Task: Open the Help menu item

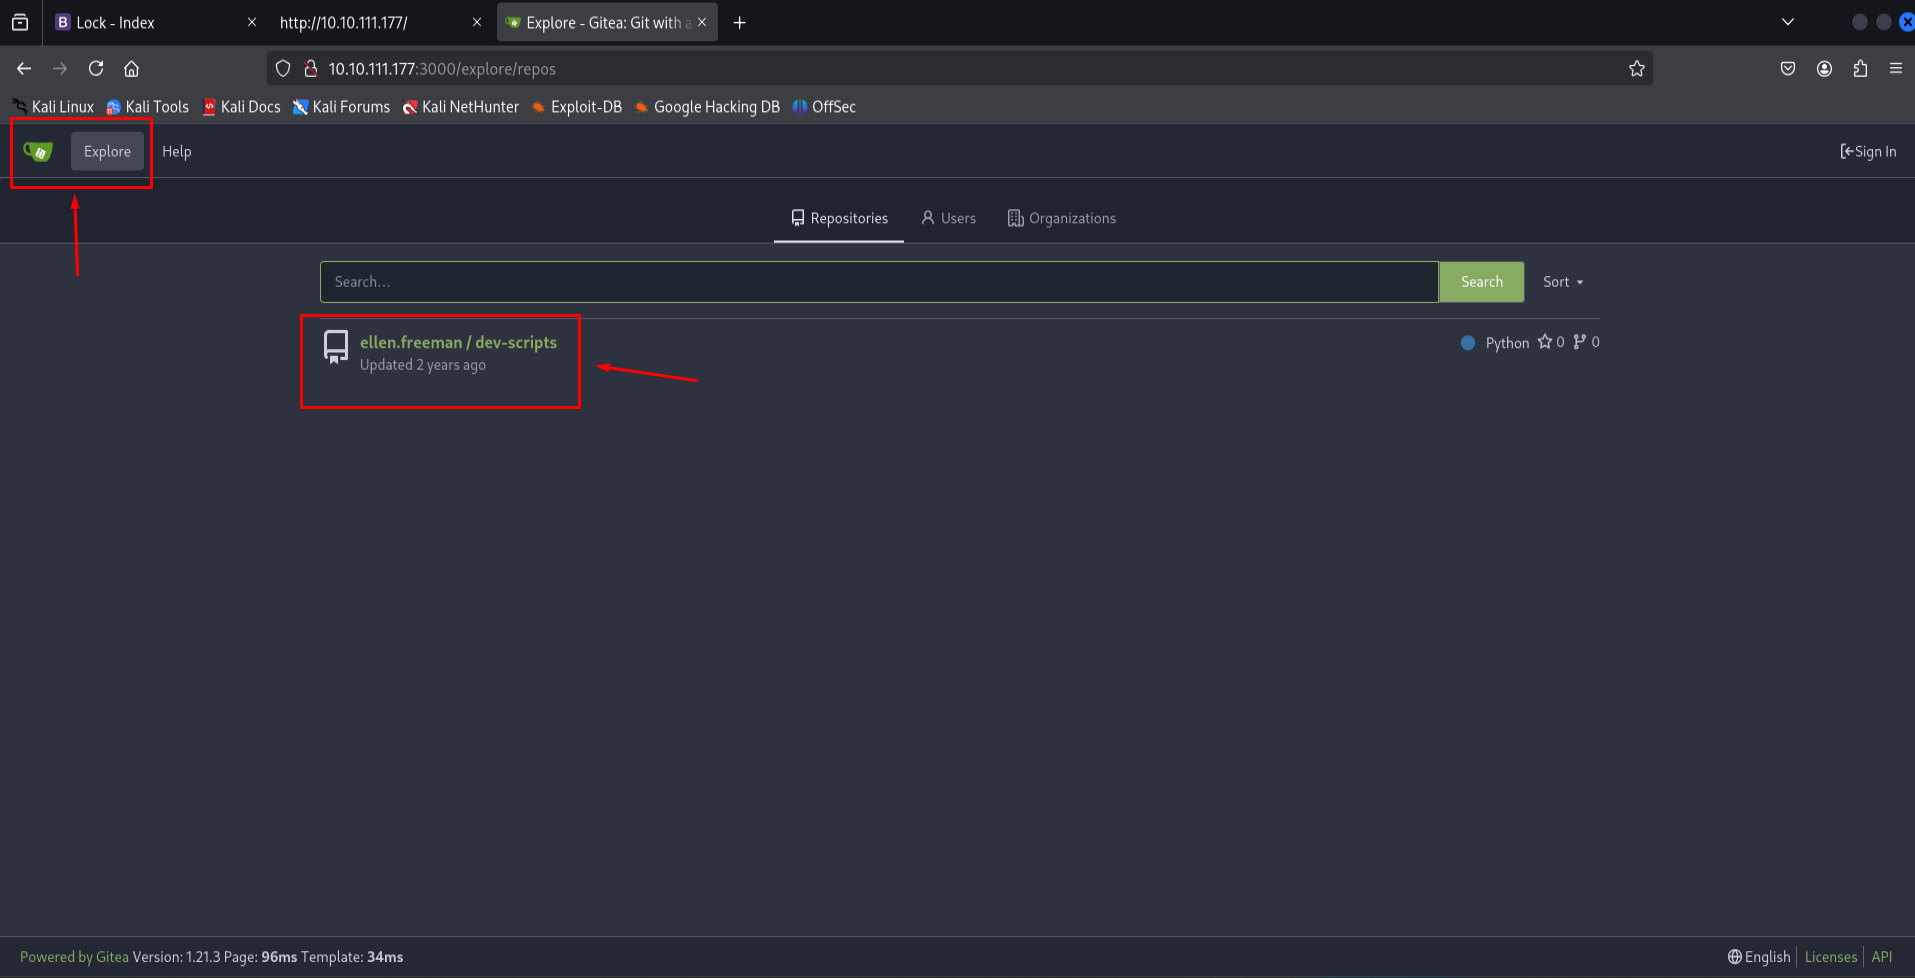Action: click(176, 151)
